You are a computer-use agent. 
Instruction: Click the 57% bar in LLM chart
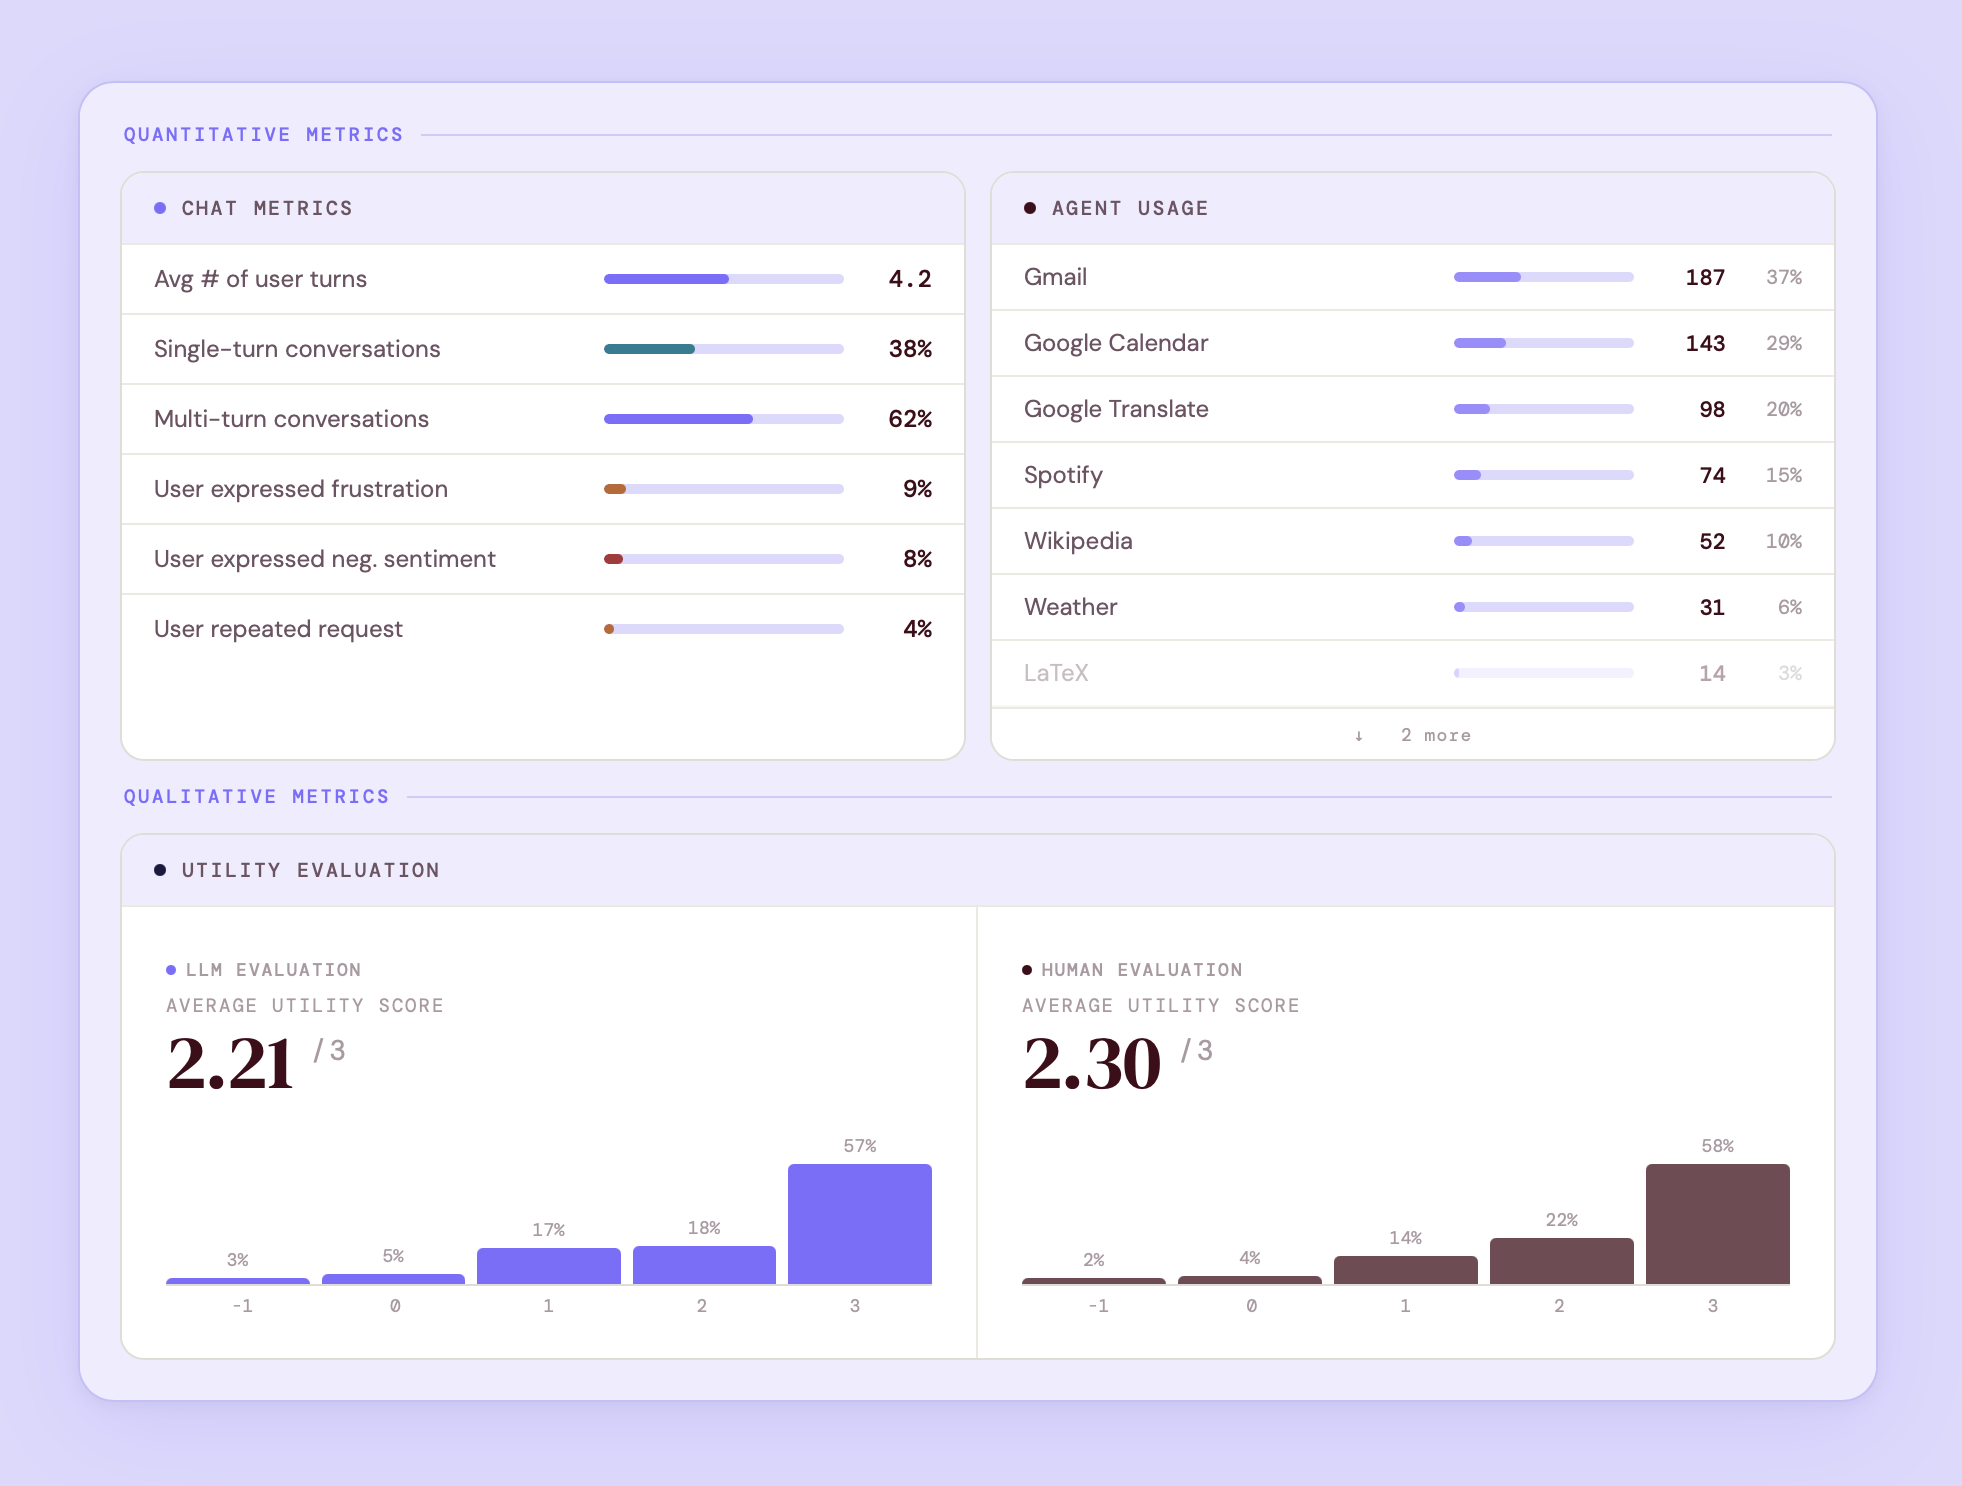(859, 1223)
